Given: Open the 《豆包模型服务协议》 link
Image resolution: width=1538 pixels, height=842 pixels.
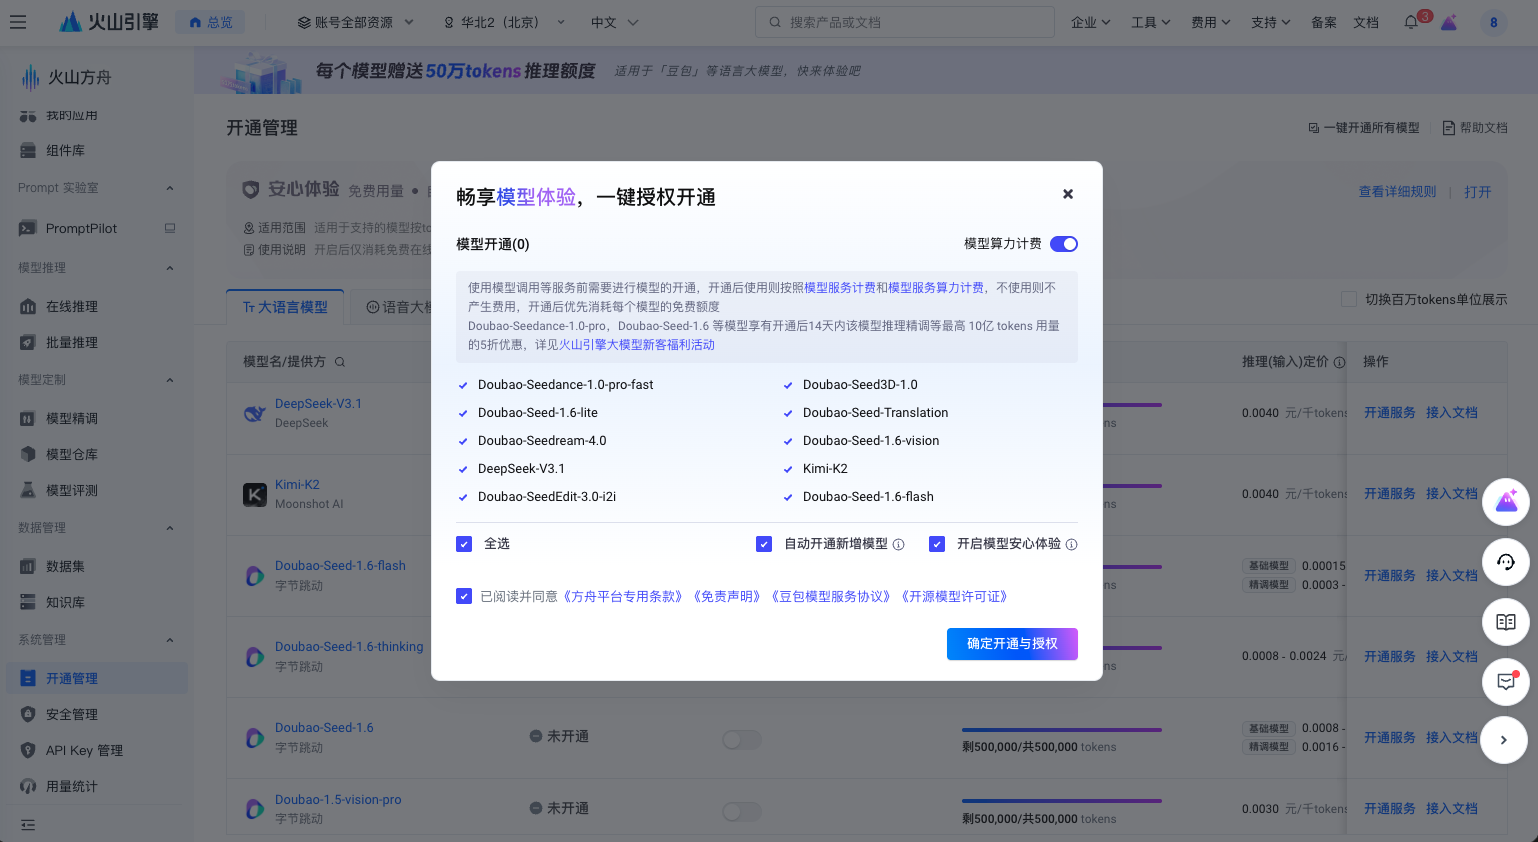Looking at the screenshot, I should [831, 596].
